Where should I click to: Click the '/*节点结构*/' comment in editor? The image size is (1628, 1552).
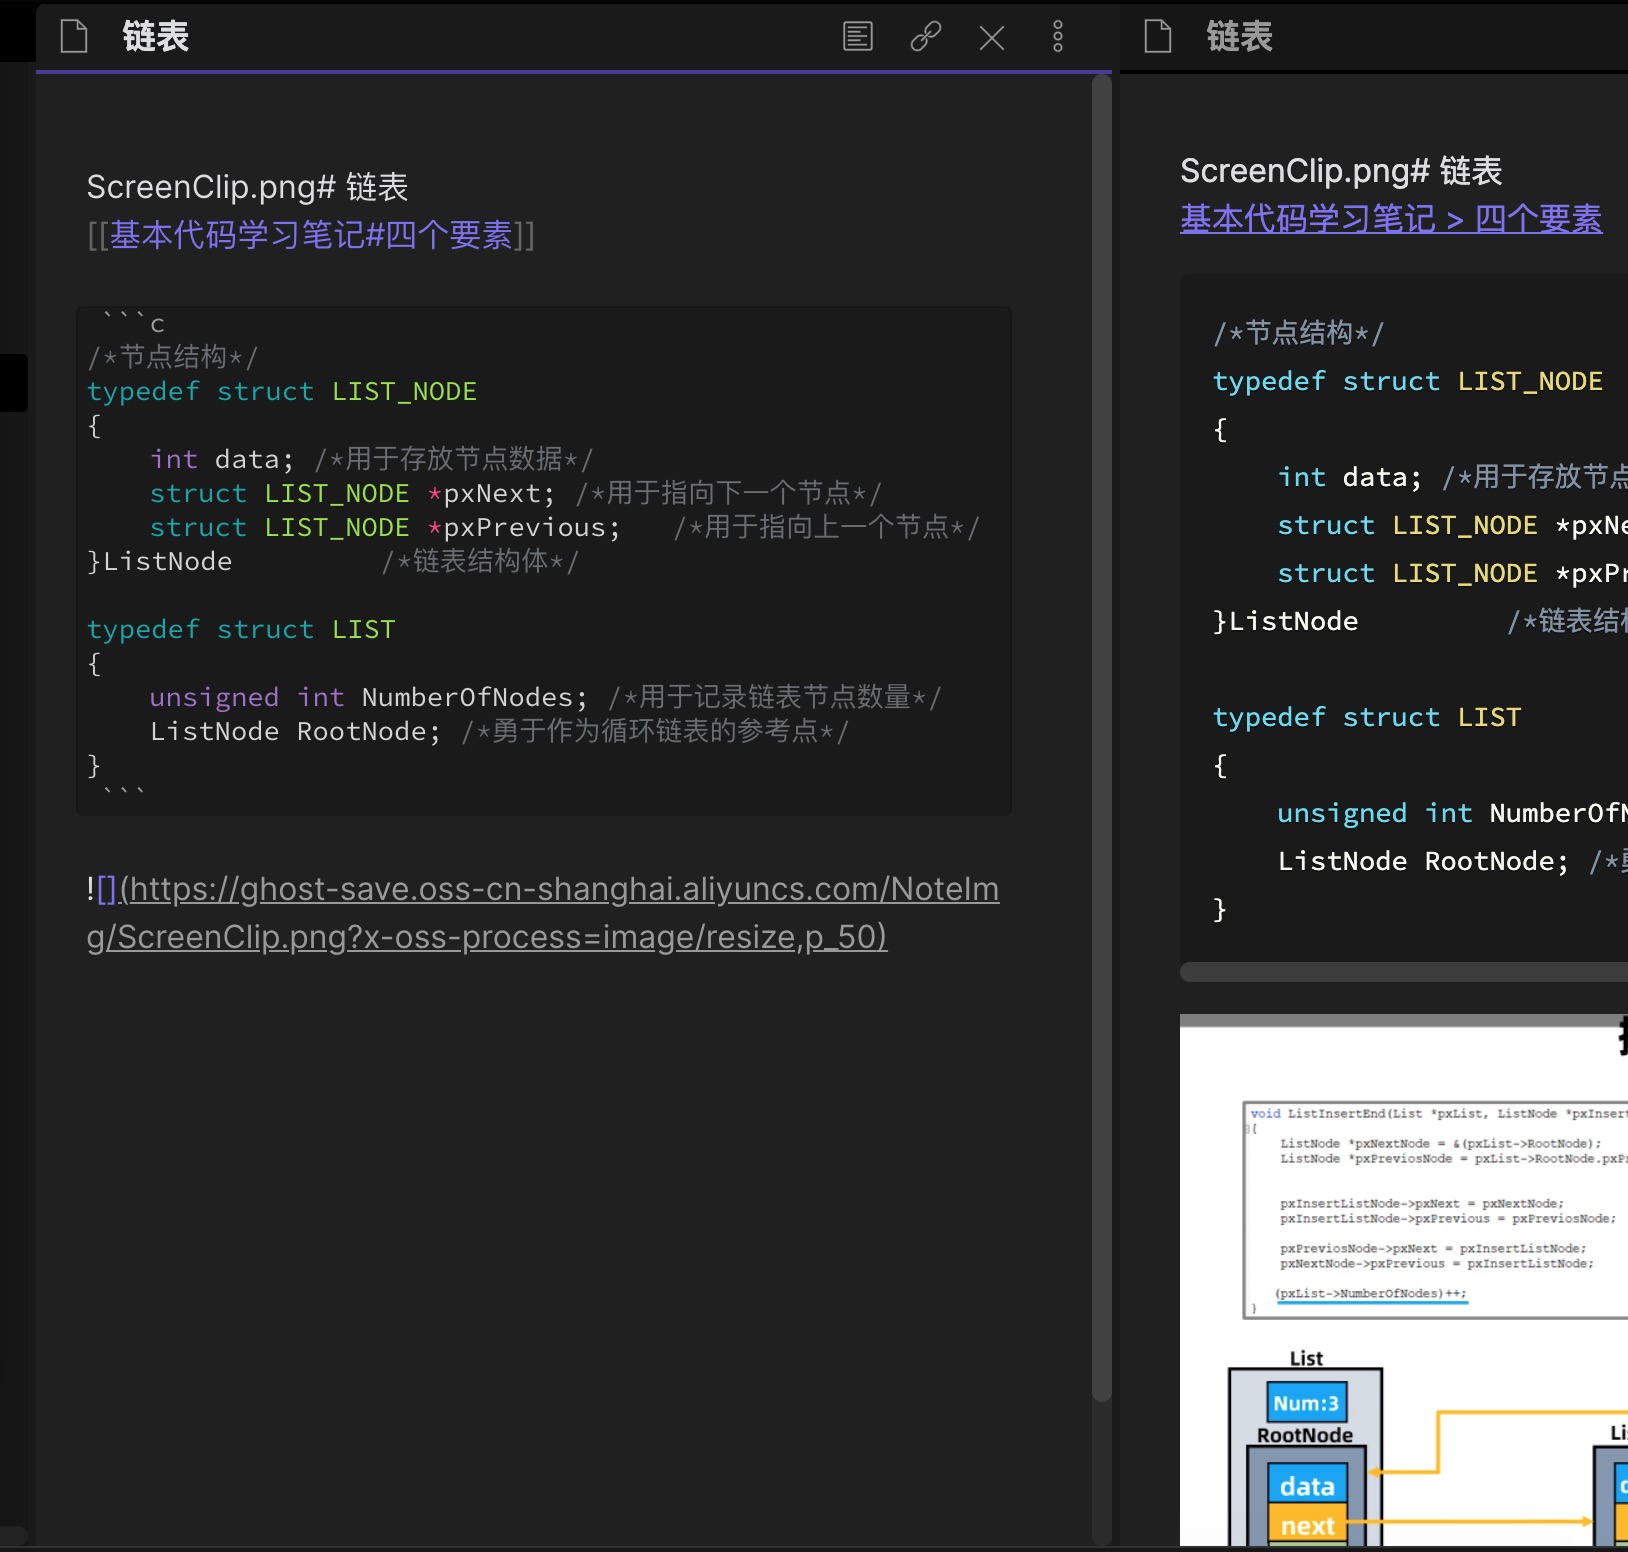coord(172,357)
